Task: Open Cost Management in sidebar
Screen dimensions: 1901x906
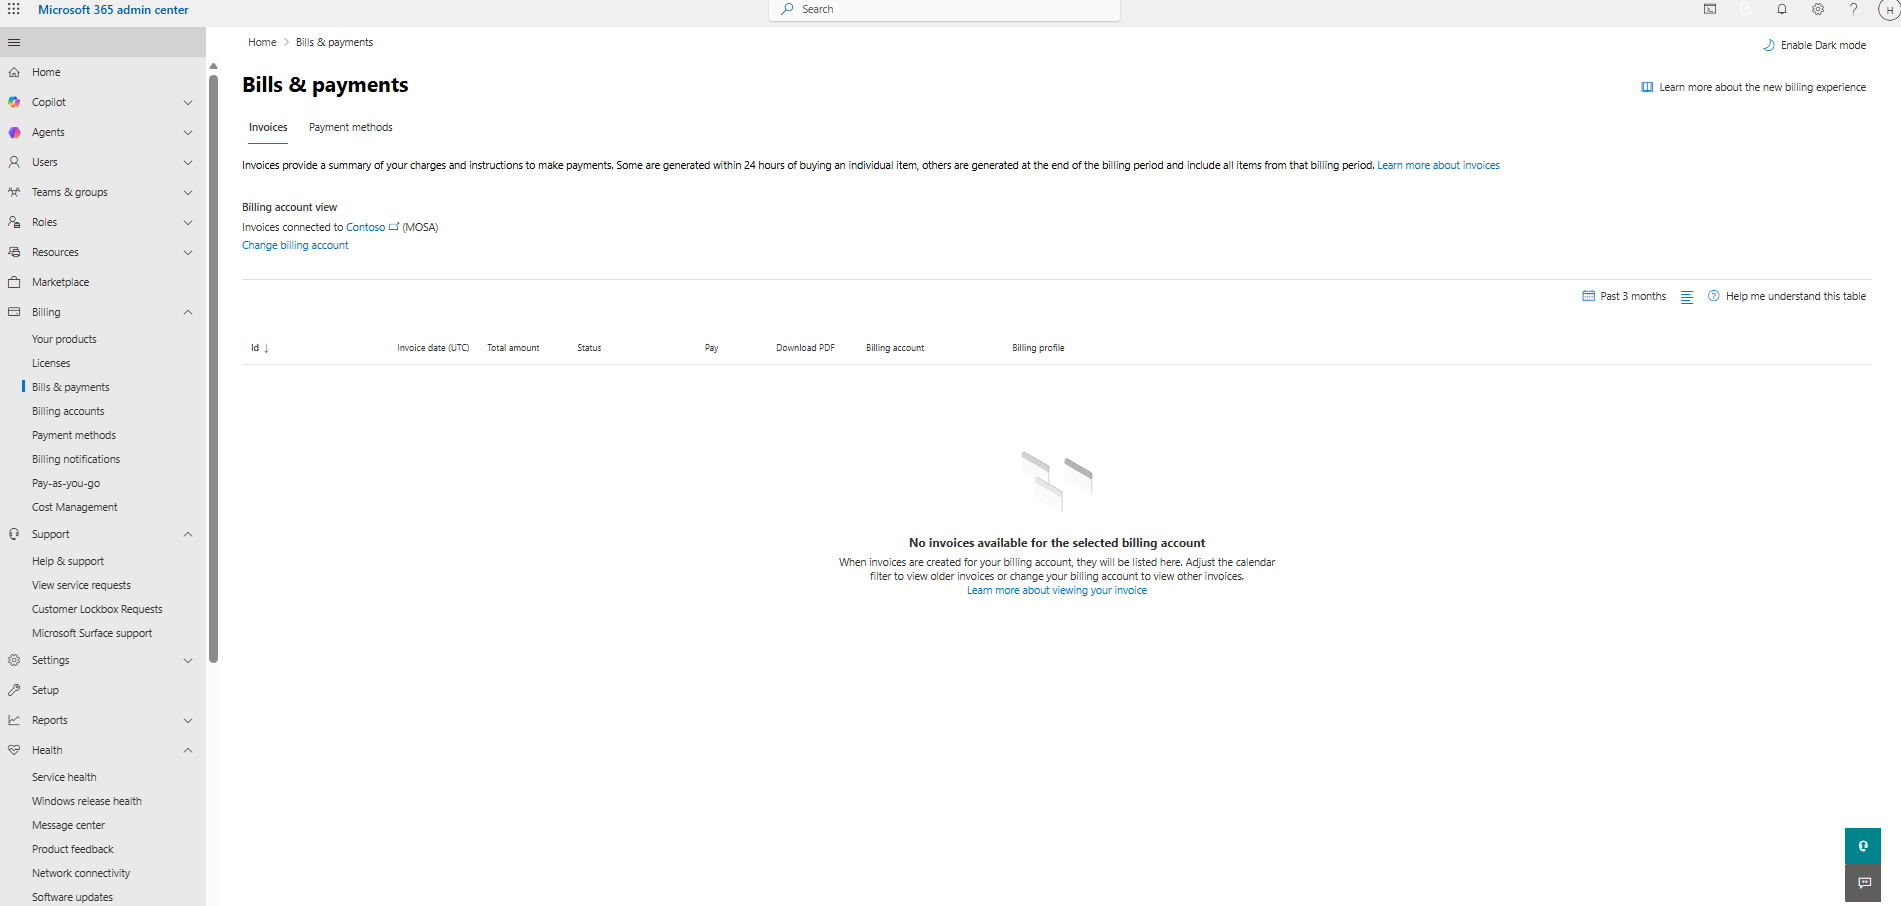Action: (x=75, y=507)
